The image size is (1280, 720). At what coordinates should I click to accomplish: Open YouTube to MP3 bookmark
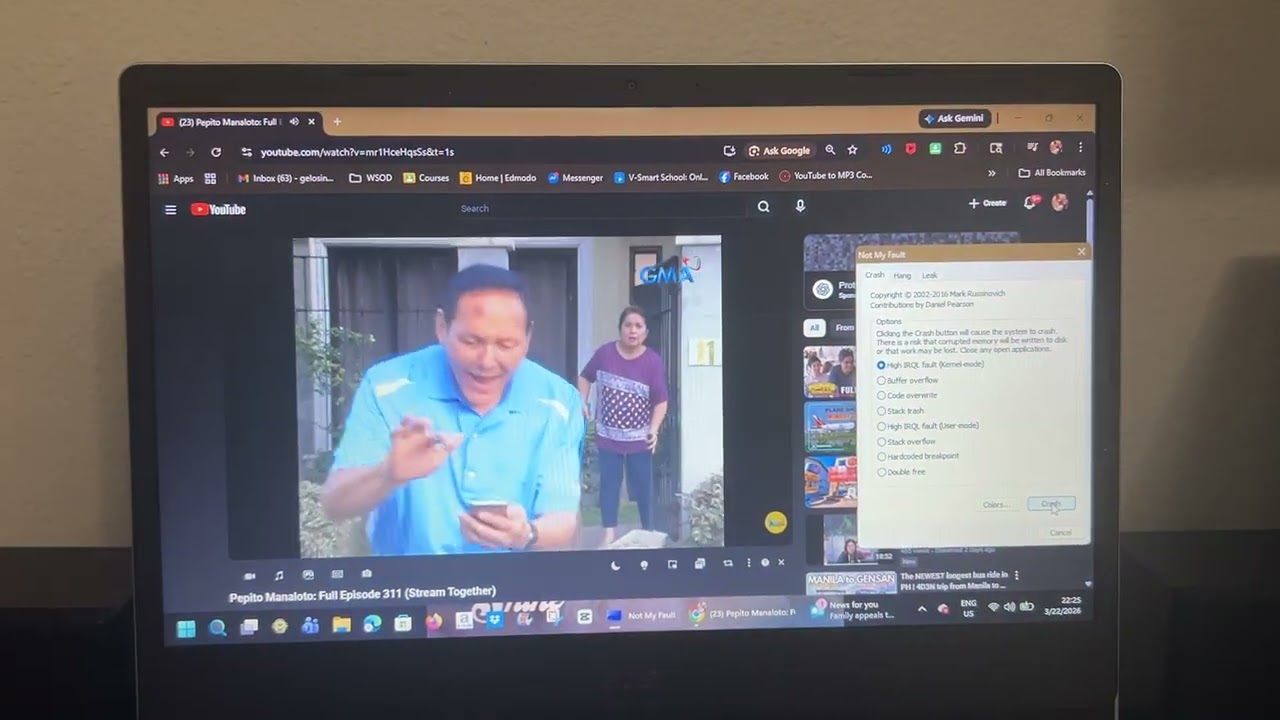pos(826,176)
